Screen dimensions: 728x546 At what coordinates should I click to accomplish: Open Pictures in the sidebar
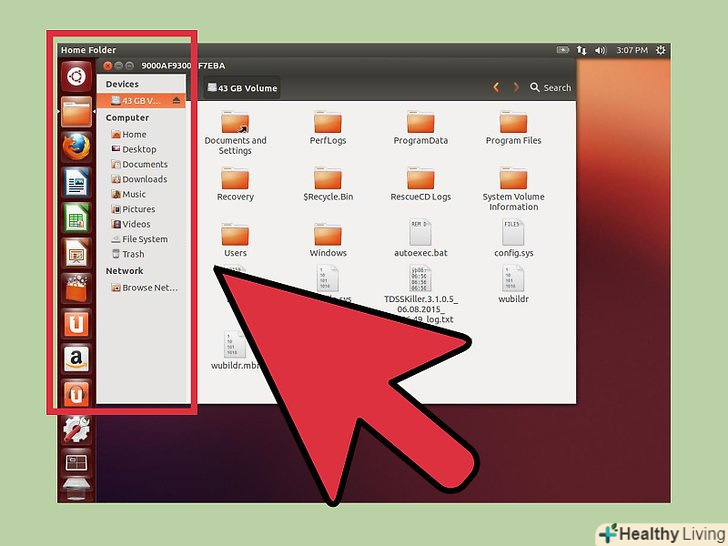coord(133,209)
